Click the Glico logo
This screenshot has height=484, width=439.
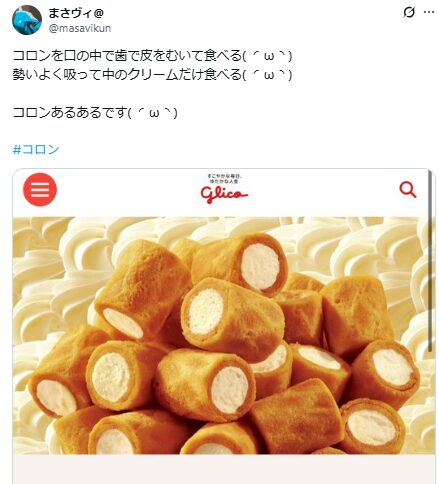click(x=224, y=194)
